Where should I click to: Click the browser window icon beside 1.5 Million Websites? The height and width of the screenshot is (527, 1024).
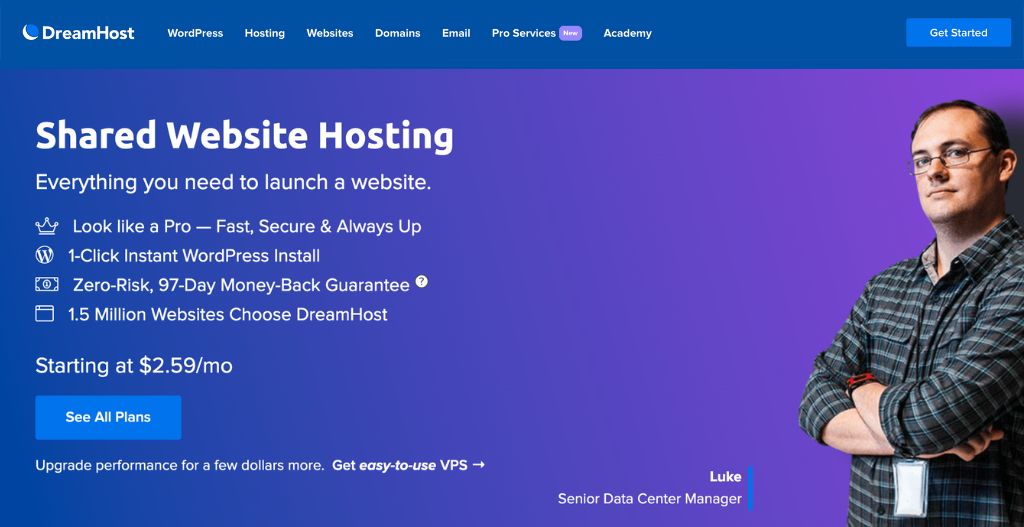45,314
